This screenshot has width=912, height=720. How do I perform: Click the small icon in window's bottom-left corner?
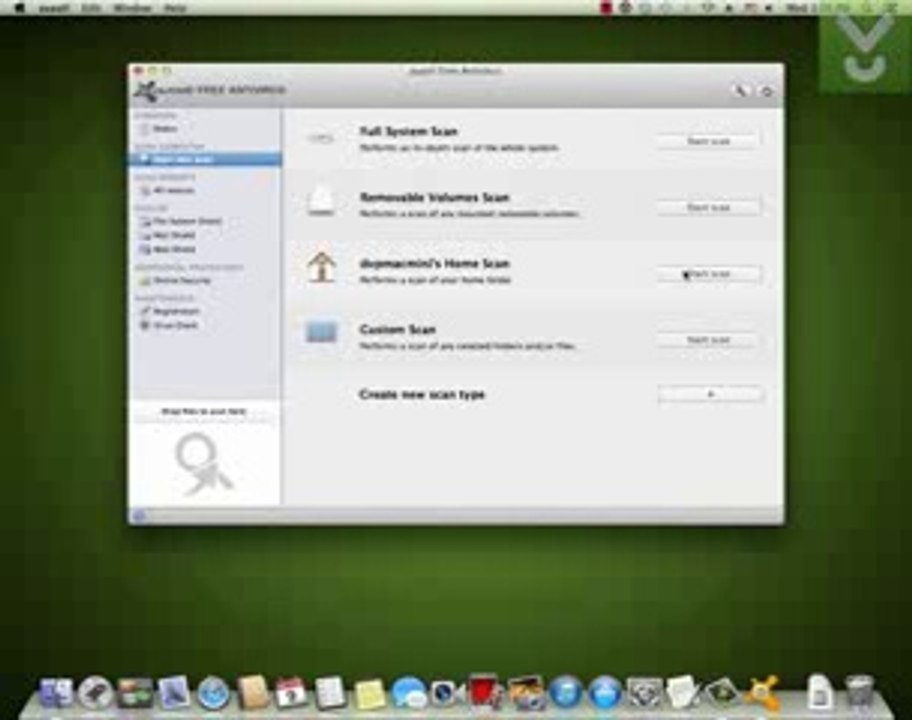click(139, 515)
